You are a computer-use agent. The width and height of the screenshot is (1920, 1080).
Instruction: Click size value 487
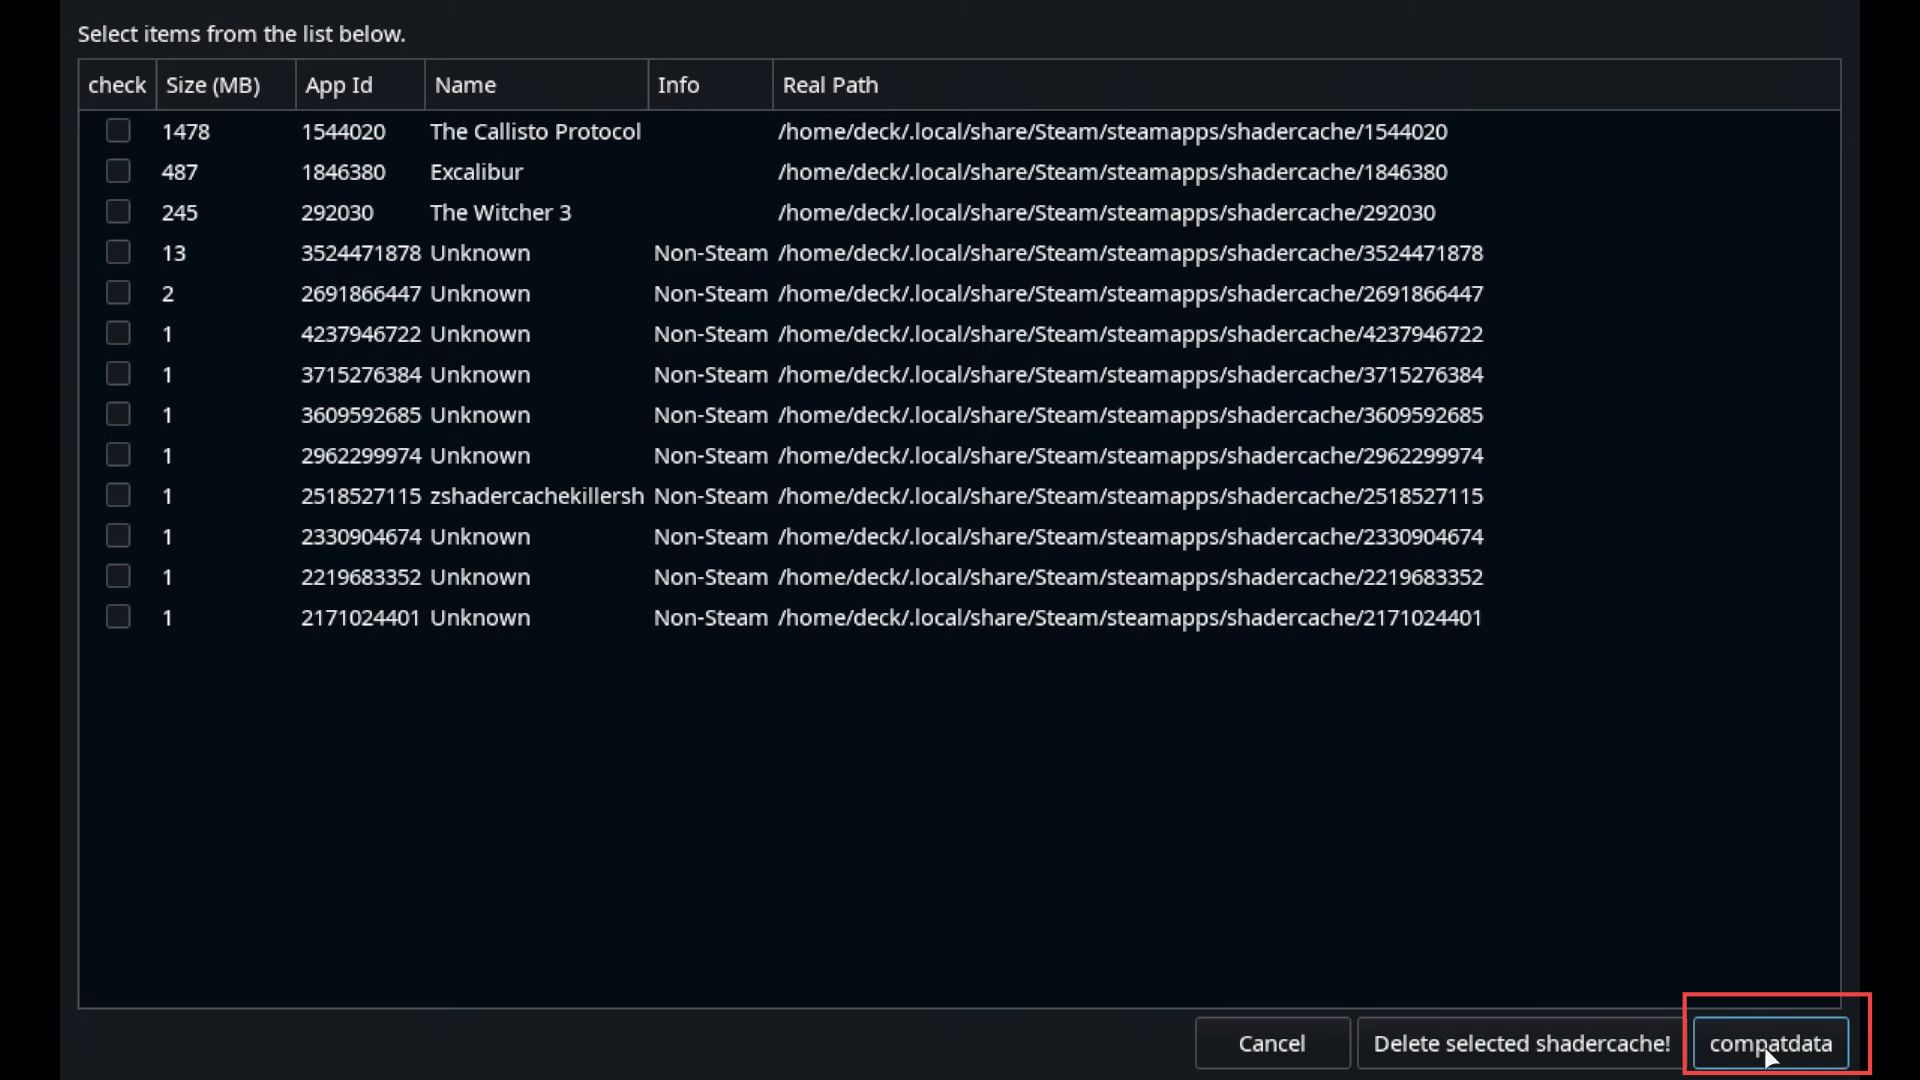(180, 172)
